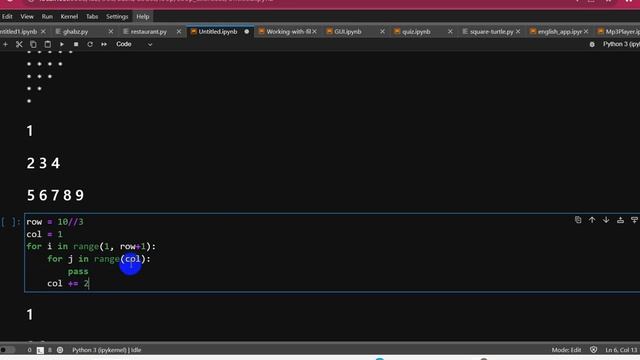Screen dimensions: 640x360
Task: Click the Ln 6, Col 13 indicator
Action: click(x=621, y=350)
